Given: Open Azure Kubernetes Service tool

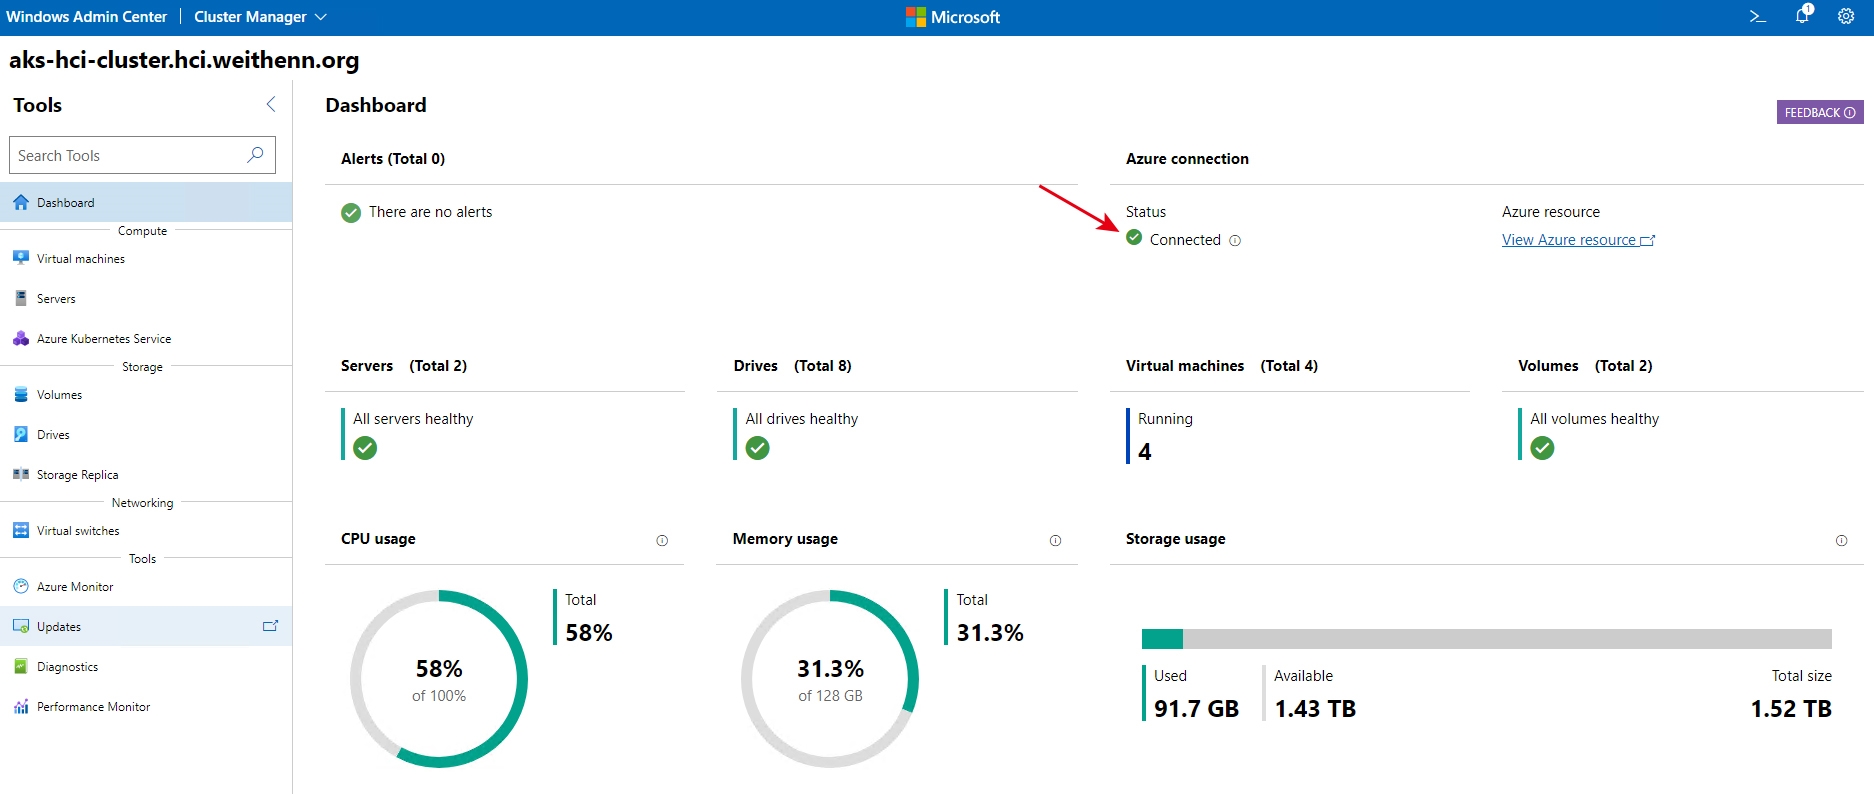Looking at the screenshot, I should click(146, 338).
